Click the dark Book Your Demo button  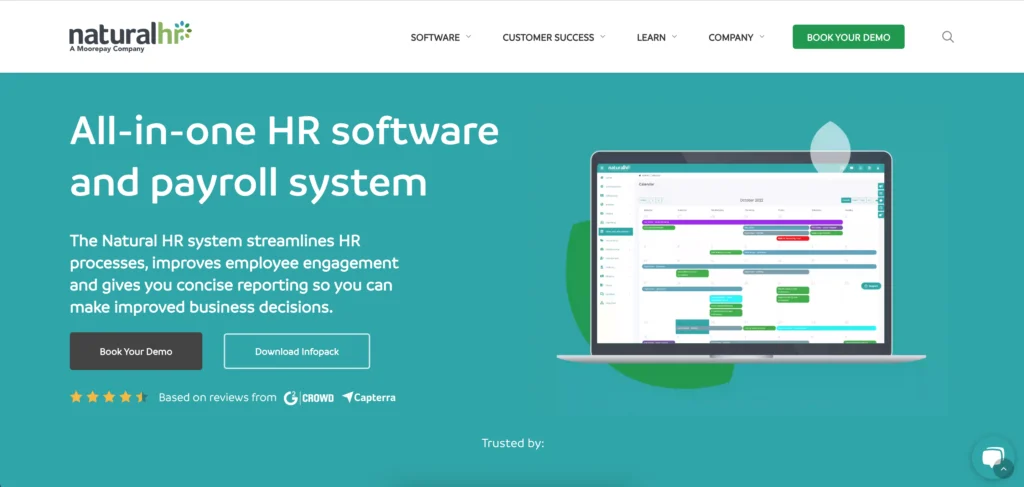(x=136, y=351)
